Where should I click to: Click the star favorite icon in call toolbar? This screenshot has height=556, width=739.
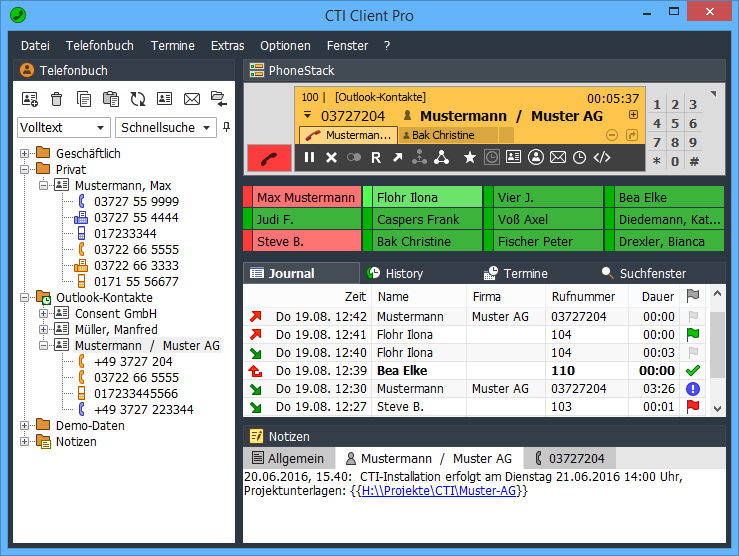469,157
